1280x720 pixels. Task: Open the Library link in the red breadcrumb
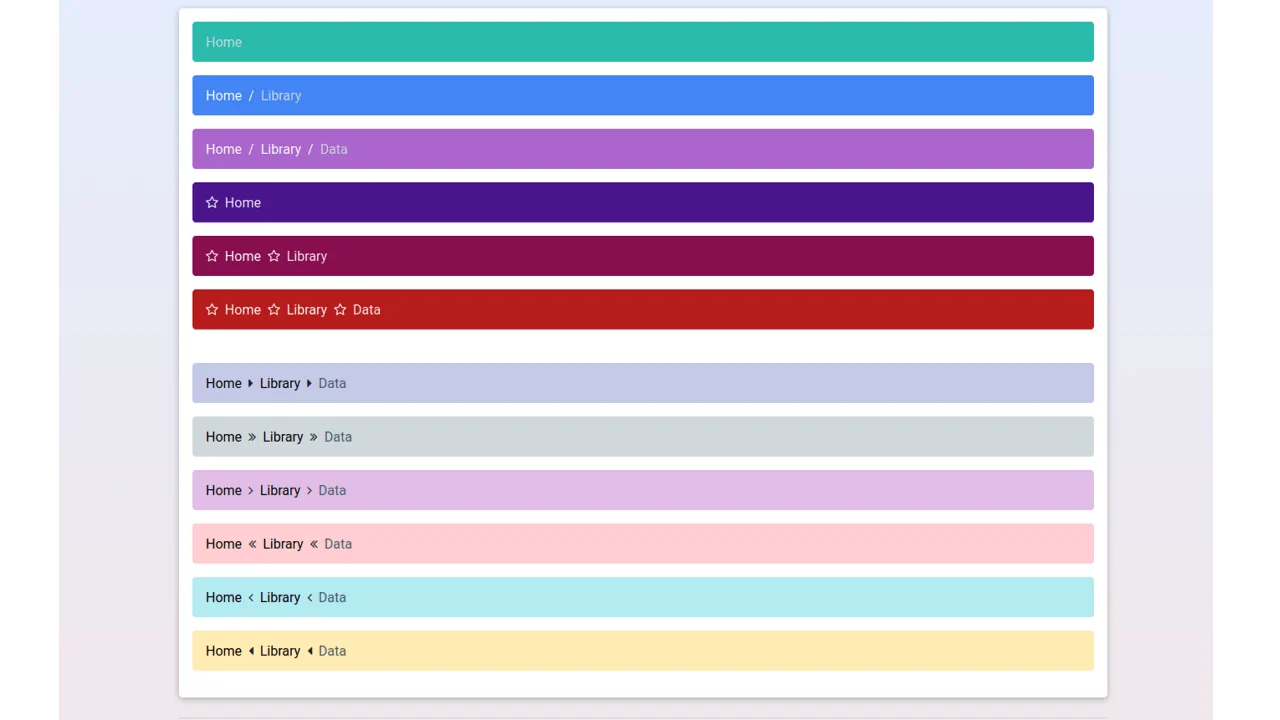point(306,309)
